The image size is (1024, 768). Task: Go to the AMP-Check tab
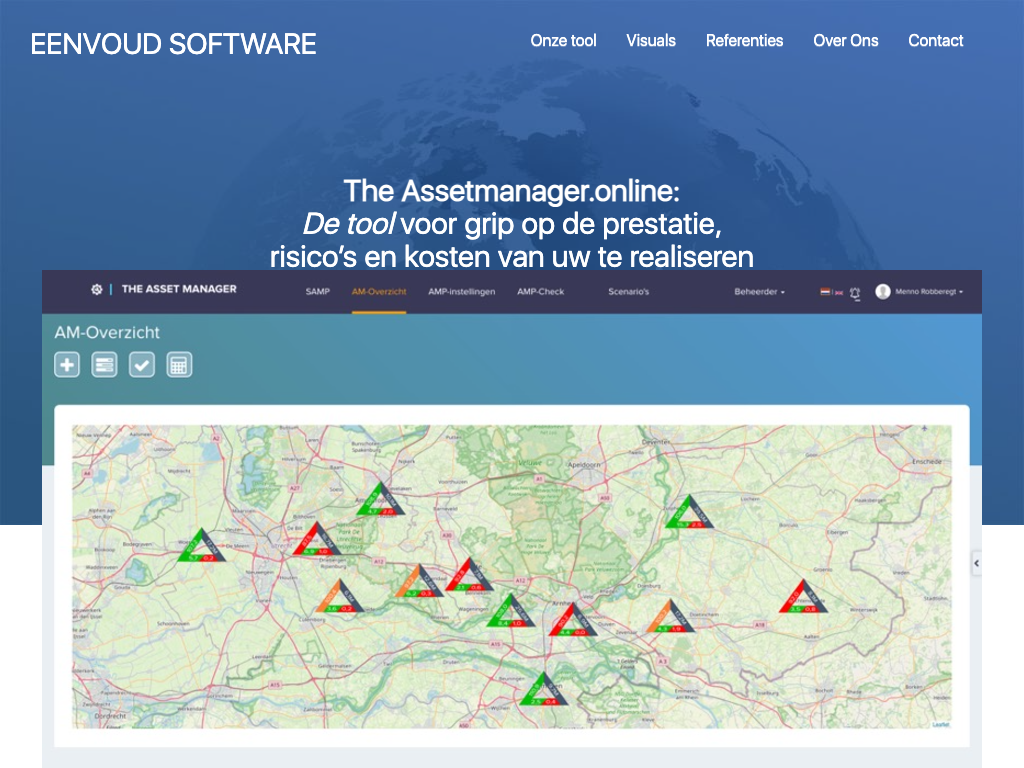point(541,292)
